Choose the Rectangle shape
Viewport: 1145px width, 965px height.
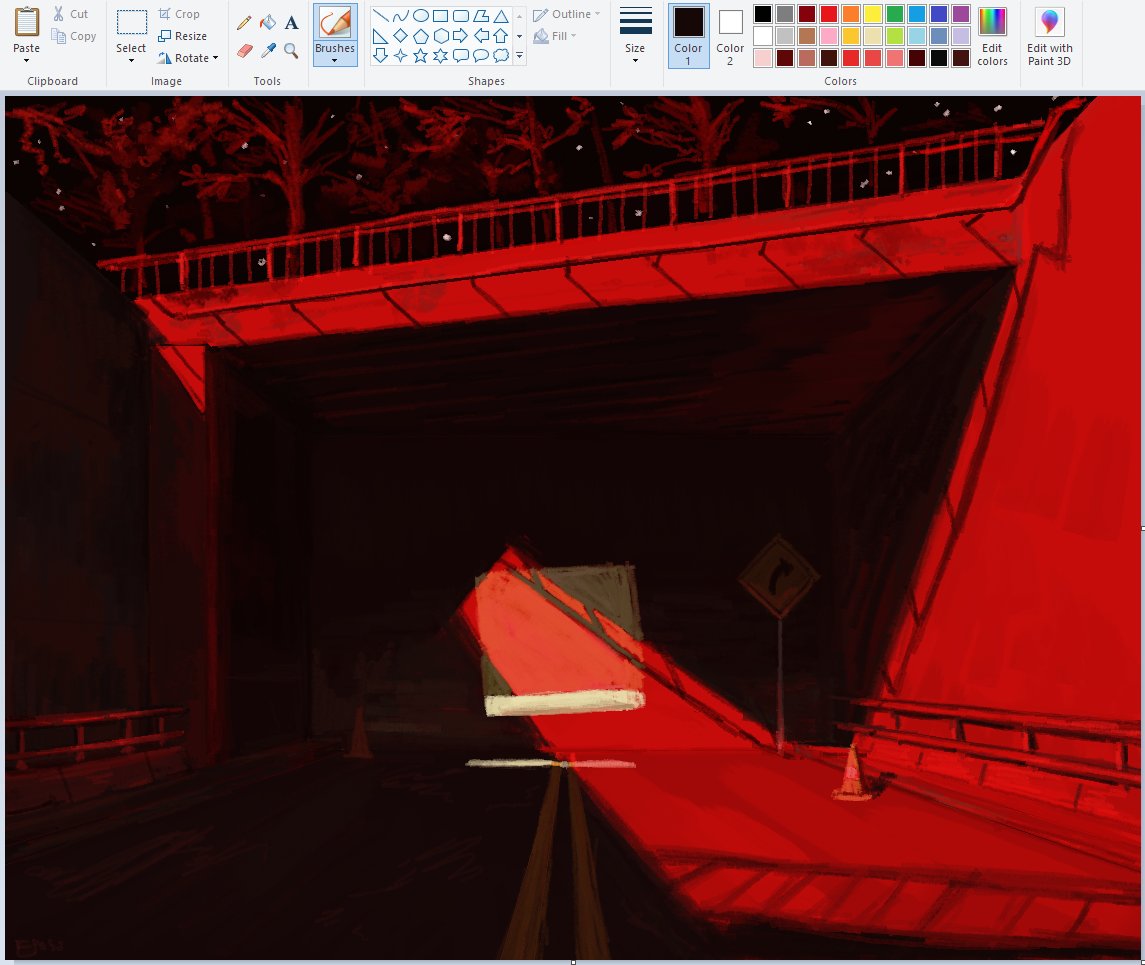tap(440, 16)
